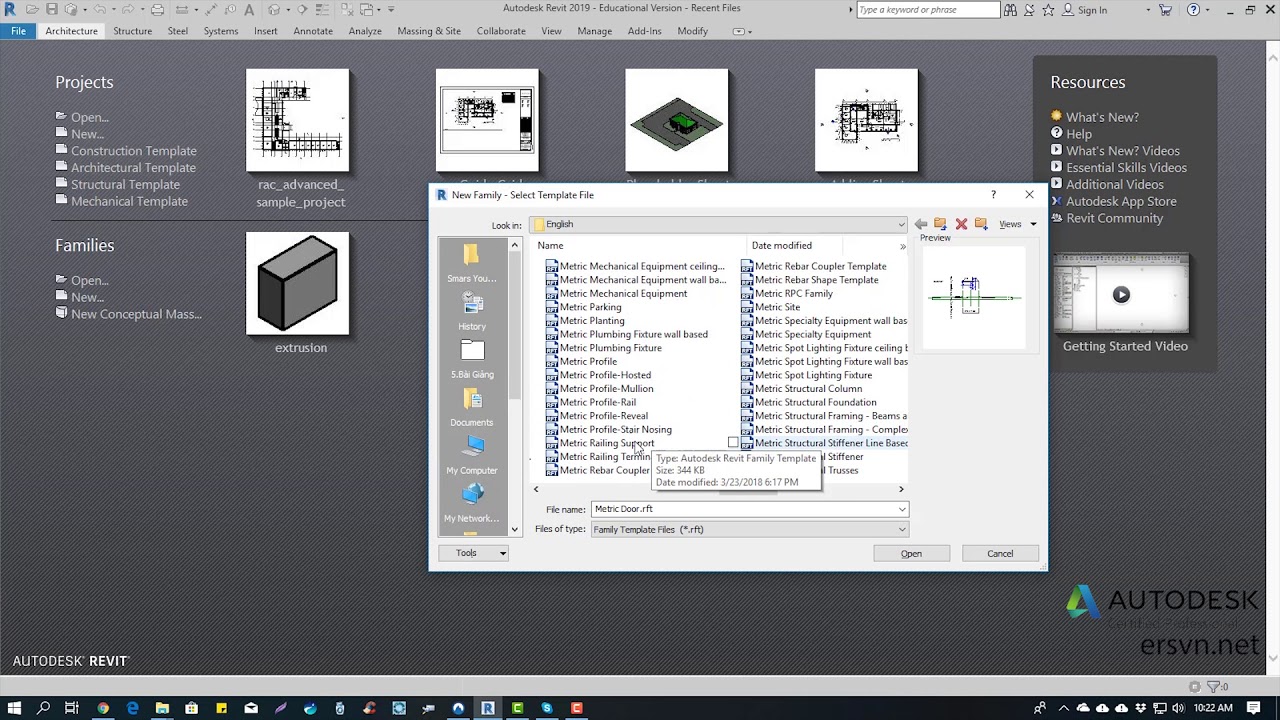The width and height of the screenshot is (1280, 720).
Task: Click the Switch Windows icon
Action: (366, 10)
